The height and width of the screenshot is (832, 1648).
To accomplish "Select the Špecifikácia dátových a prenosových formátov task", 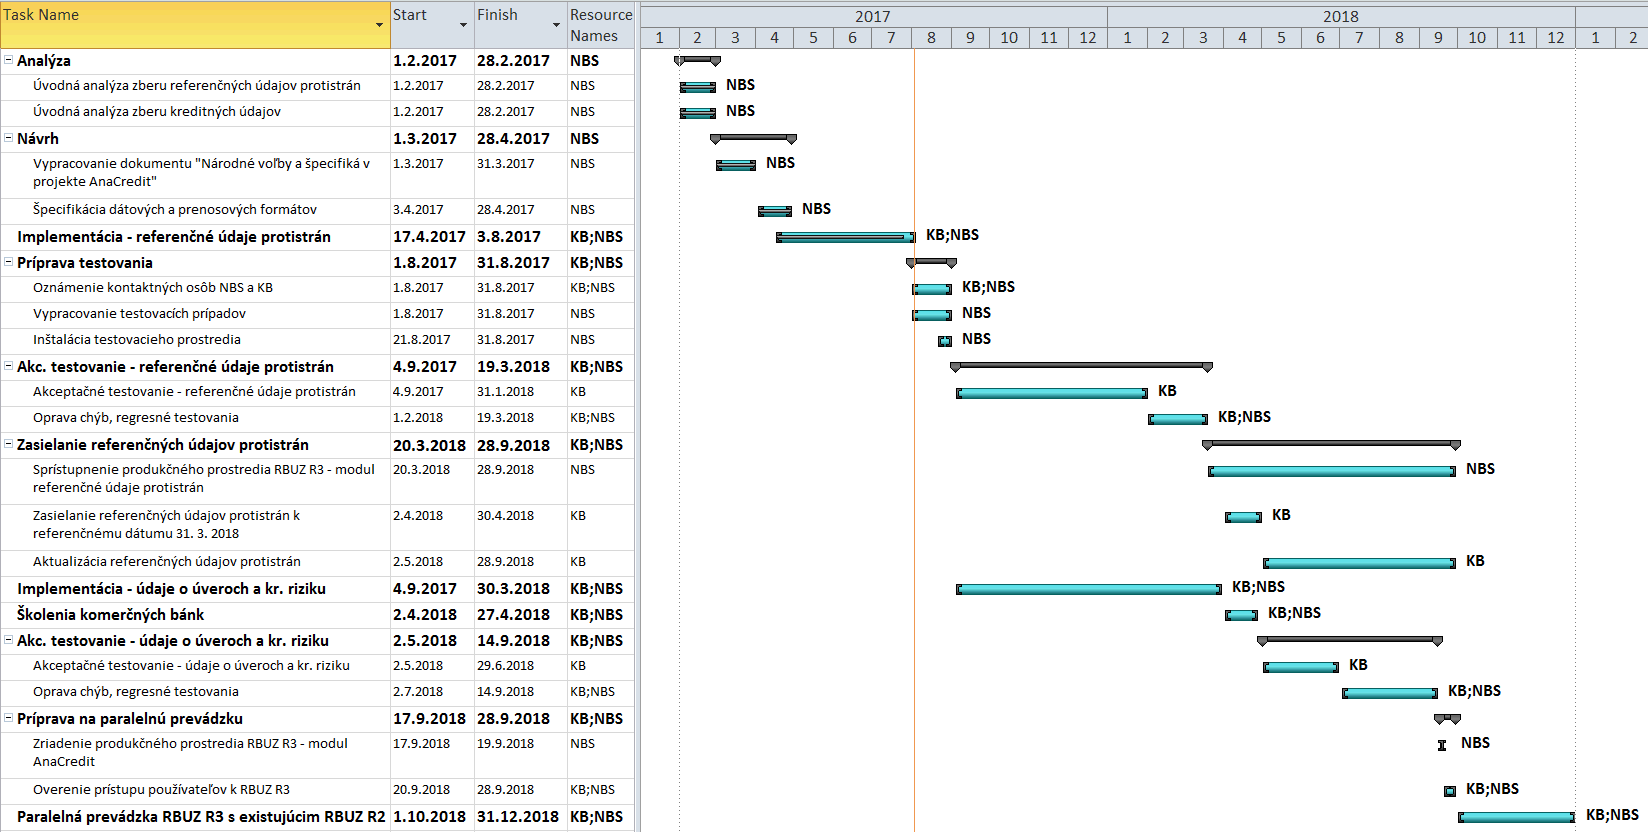I will point(174,210).
